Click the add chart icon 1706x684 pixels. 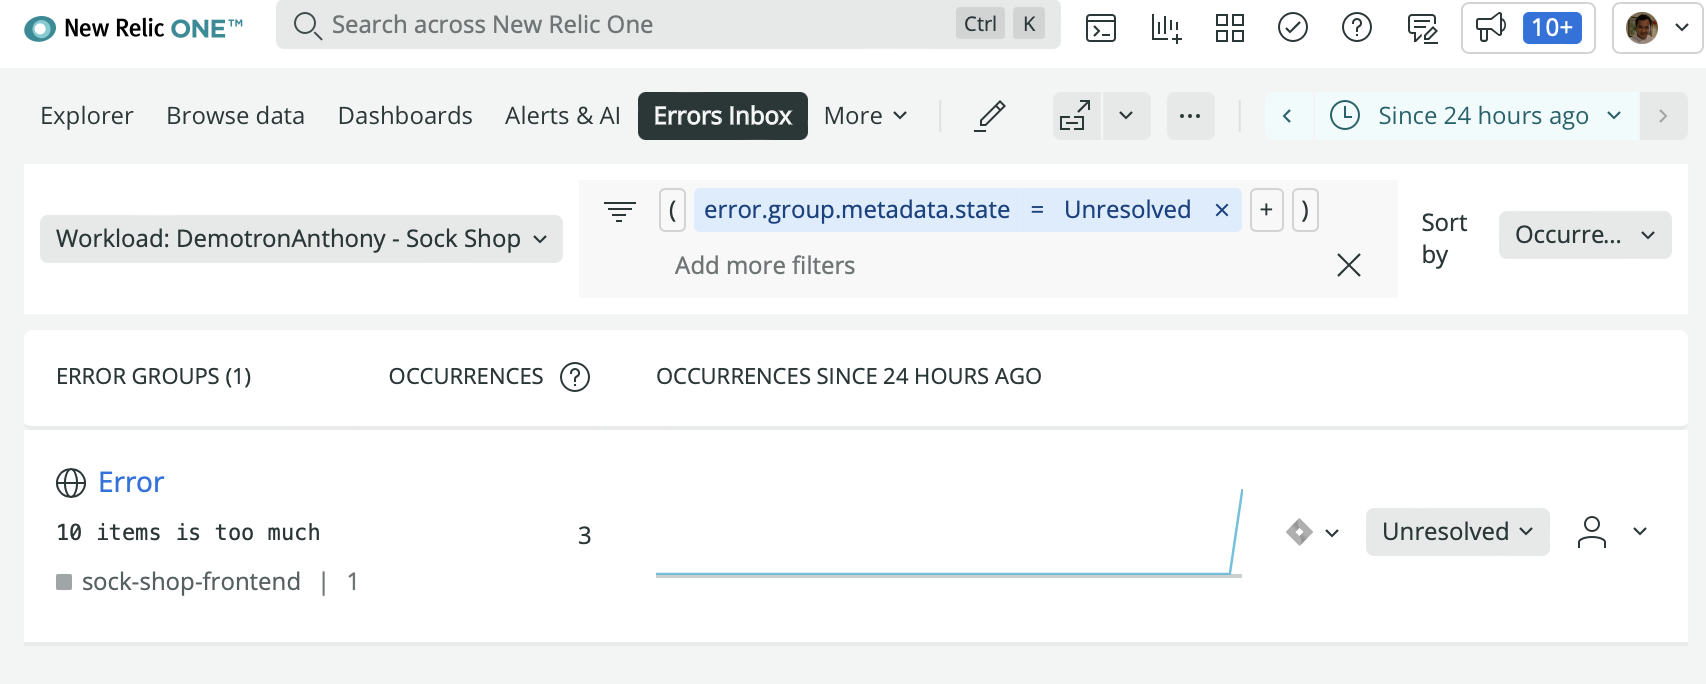[x=1165, y=28]
